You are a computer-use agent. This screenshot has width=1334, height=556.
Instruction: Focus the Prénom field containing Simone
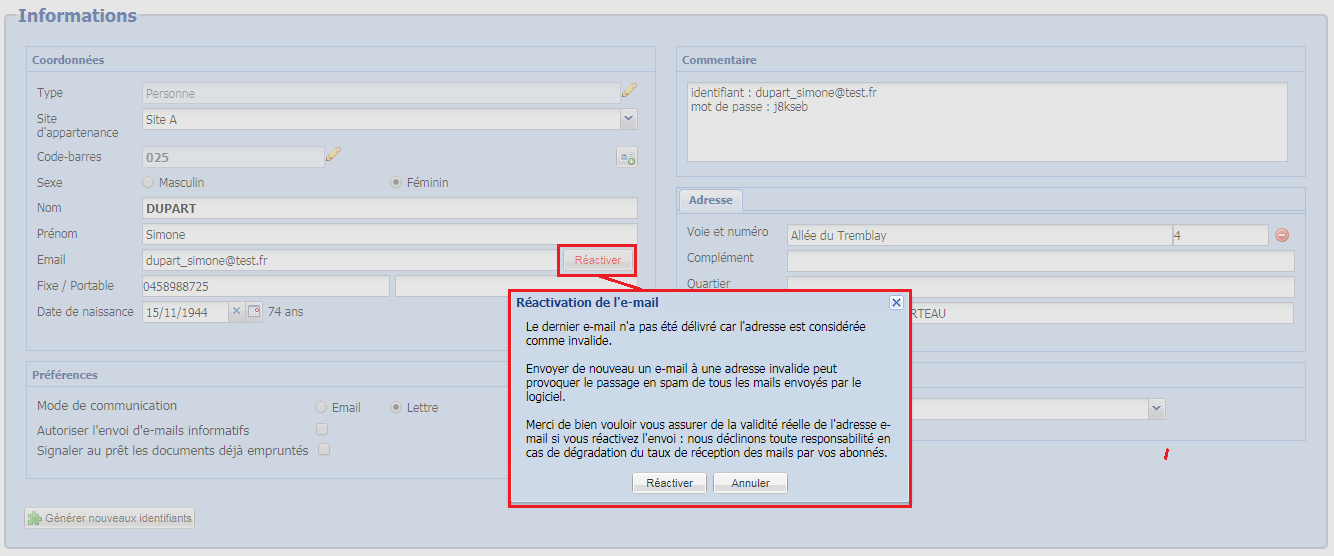click(x=390, y=234)
